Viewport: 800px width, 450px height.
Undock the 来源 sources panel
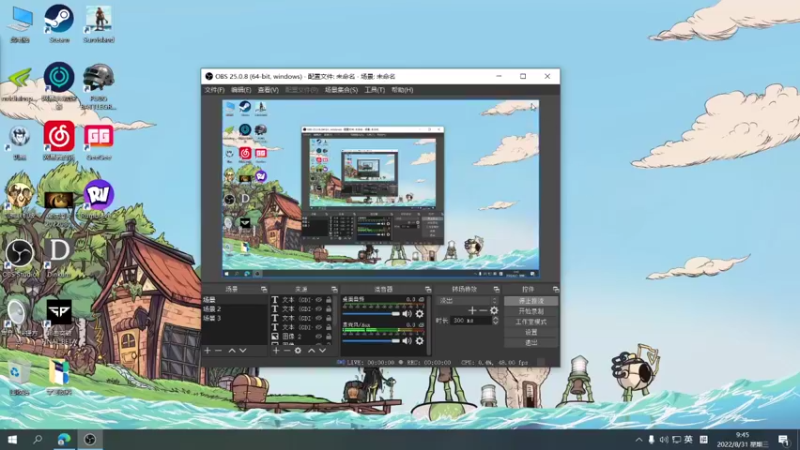[x=334, y=289]
